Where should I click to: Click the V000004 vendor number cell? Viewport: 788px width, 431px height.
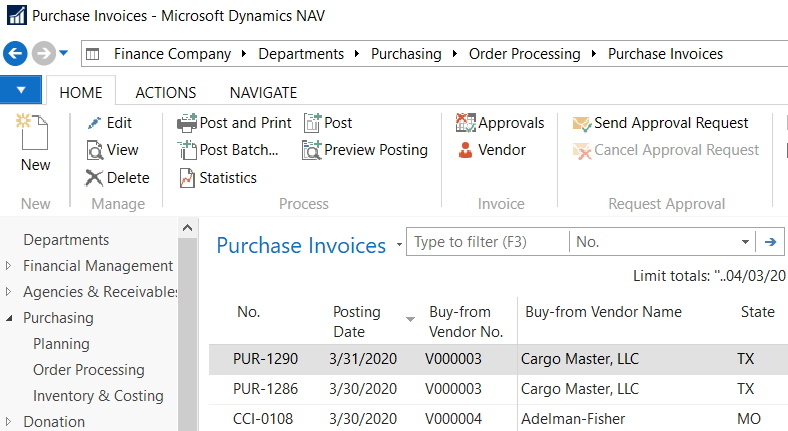pos(453,418)
